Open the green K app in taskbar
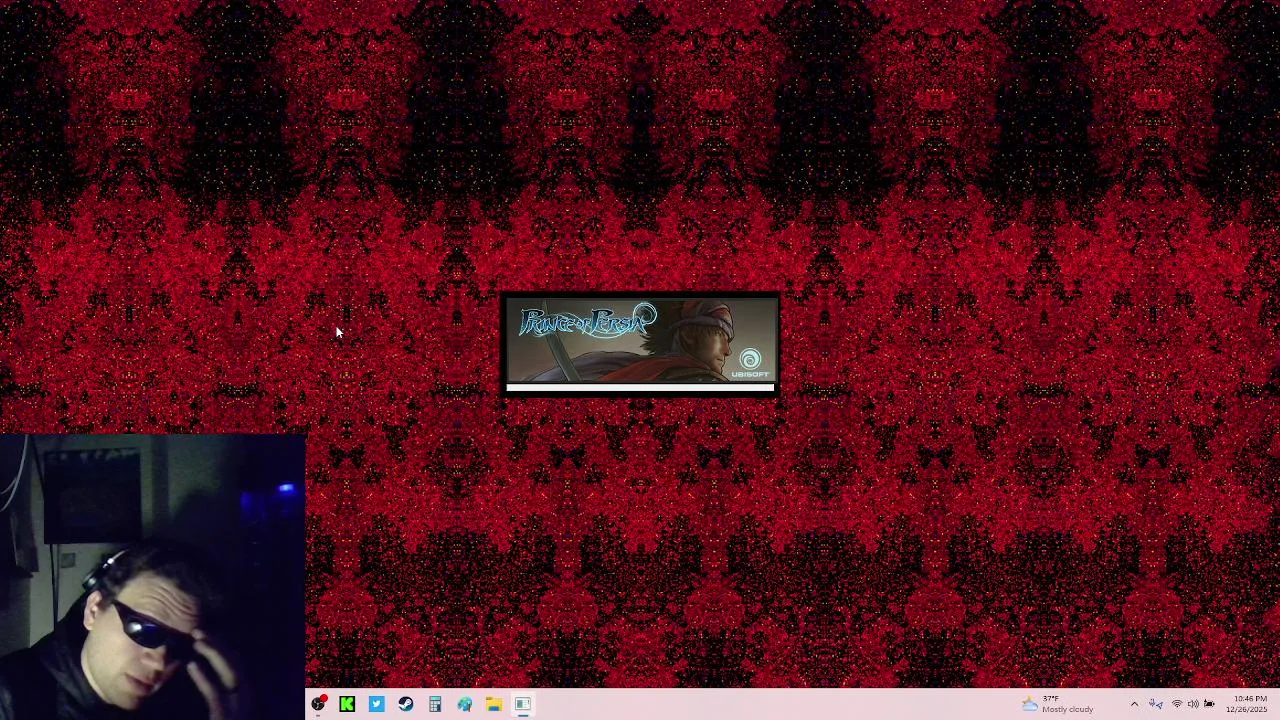 (347, 704)
